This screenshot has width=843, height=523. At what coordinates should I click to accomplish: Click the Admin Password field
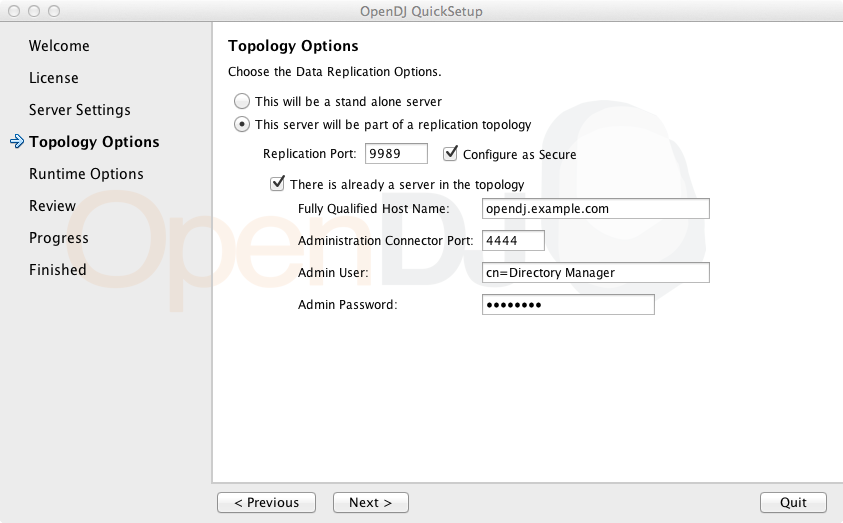568,304
